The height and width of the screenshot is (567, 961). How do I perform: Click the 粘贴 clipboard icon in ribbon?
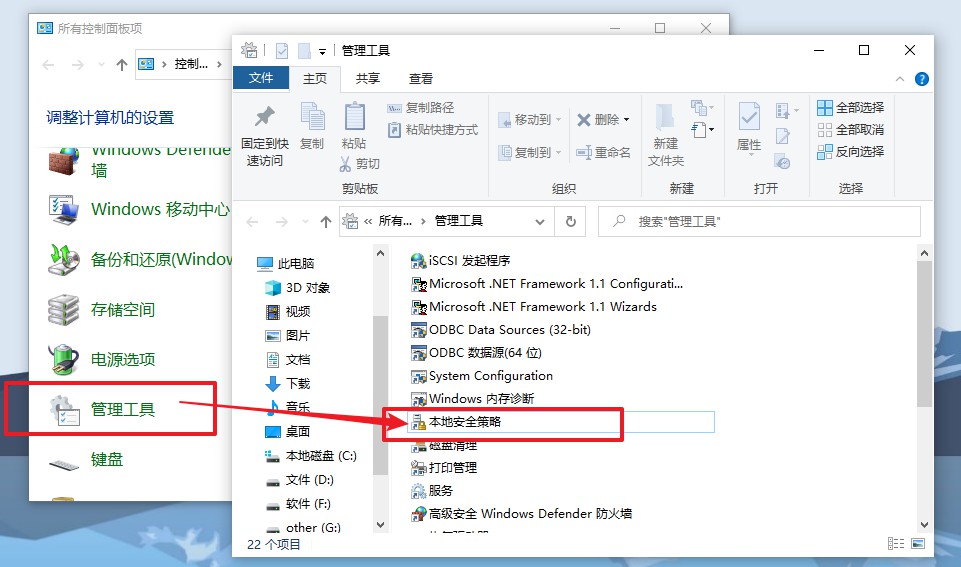[x=354, y=118]
